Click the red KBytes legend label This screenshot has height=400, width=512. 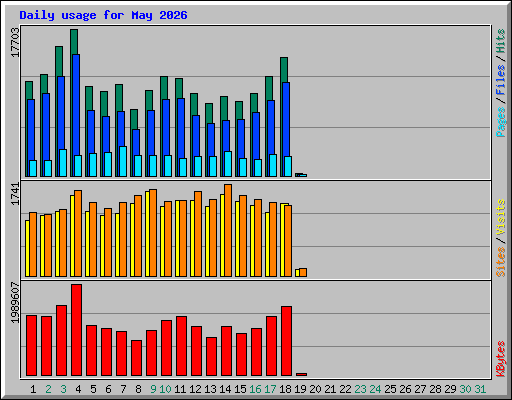501,359
